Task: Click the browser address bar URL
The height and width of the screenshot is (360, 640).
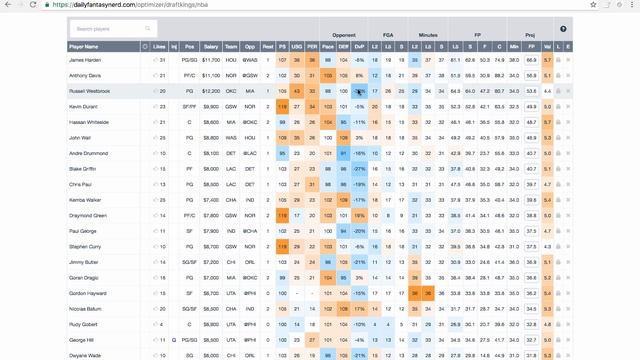Action: 130,4
